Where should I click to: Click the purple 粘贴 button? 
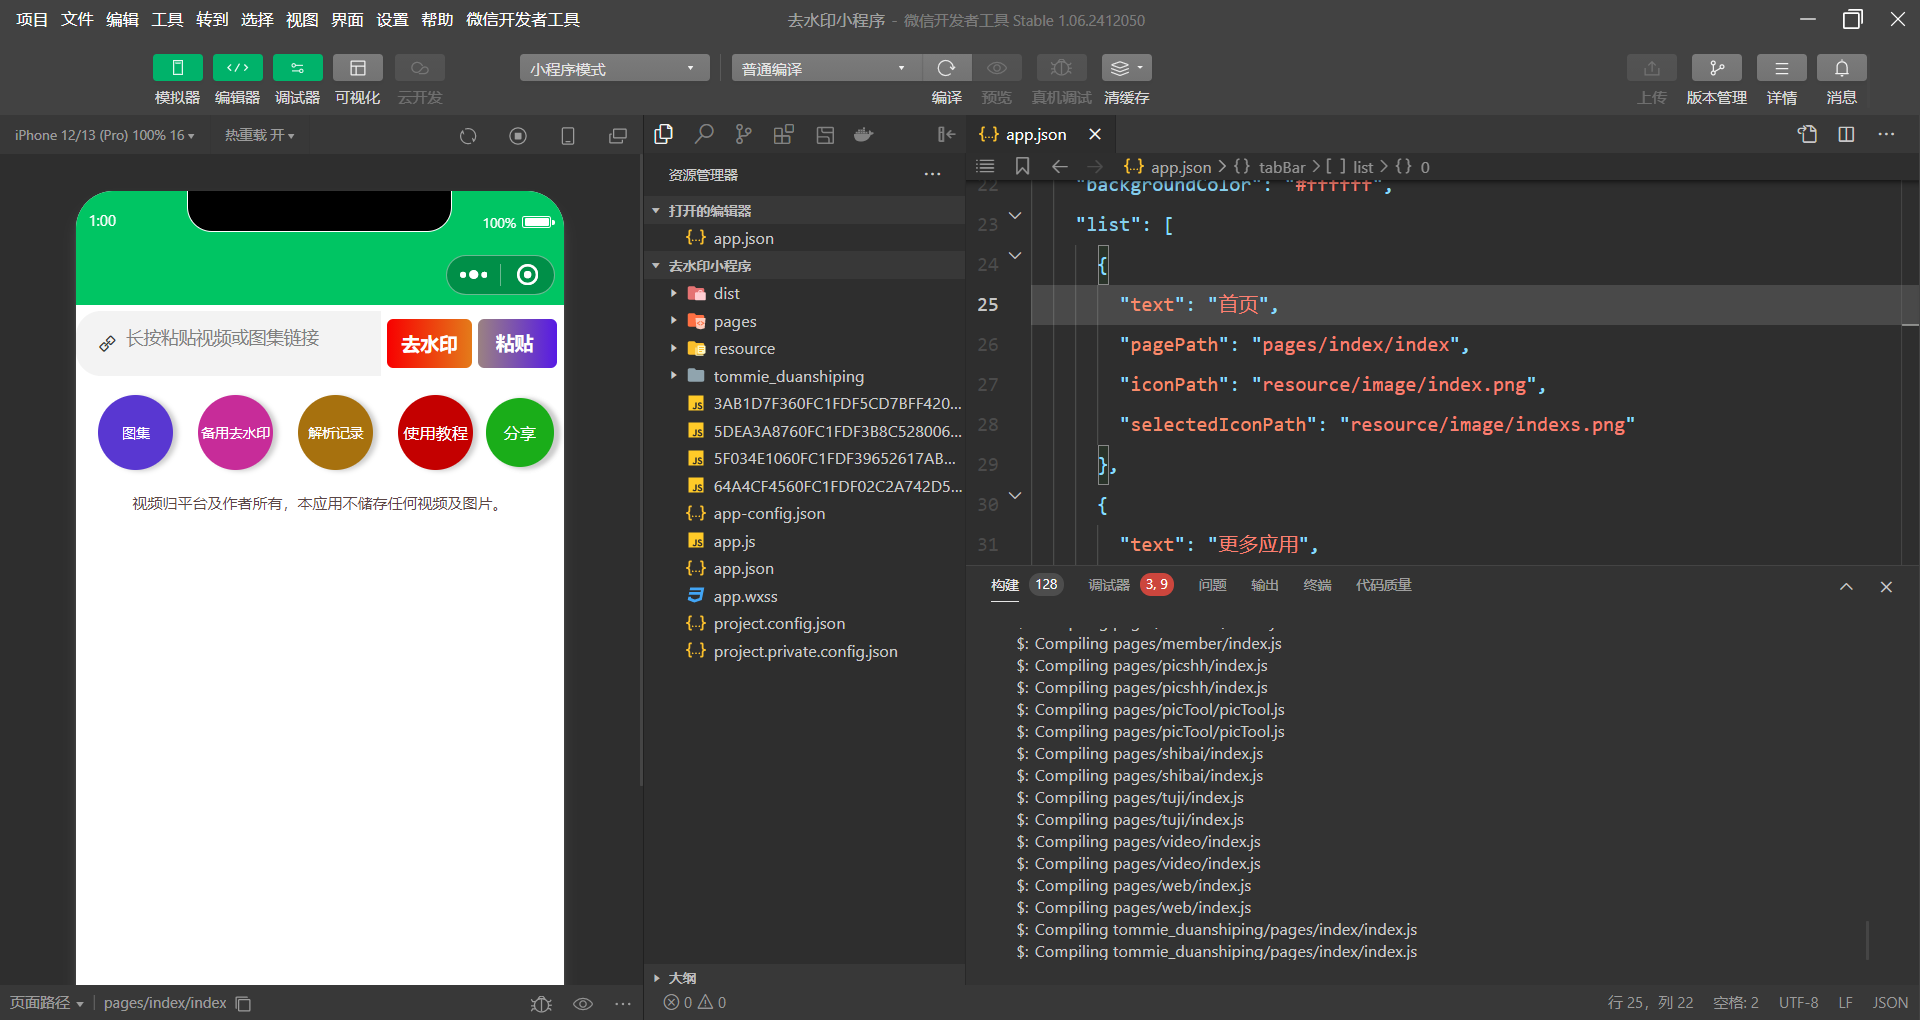(x=516, y=344)
